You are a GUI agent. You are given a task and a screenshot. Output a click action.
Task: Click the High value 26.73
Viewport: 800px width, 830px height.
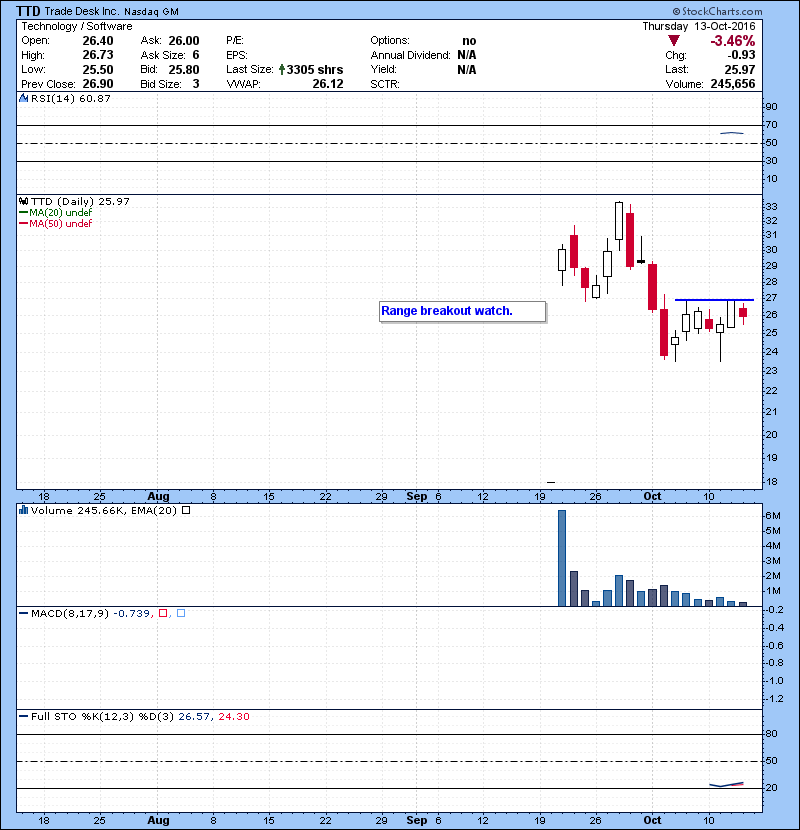coord(98,55)
